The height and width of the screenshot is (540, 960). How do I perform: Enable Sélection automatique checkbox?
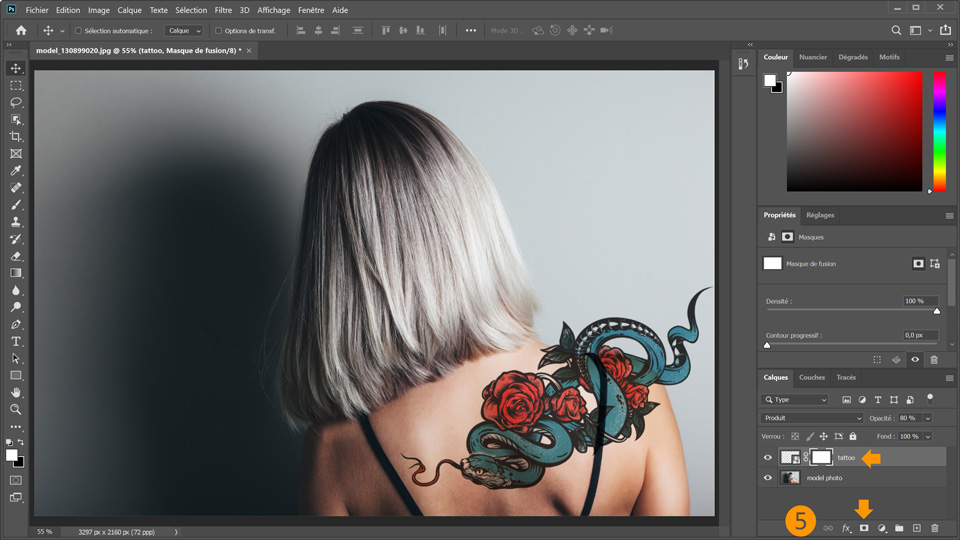78,31
